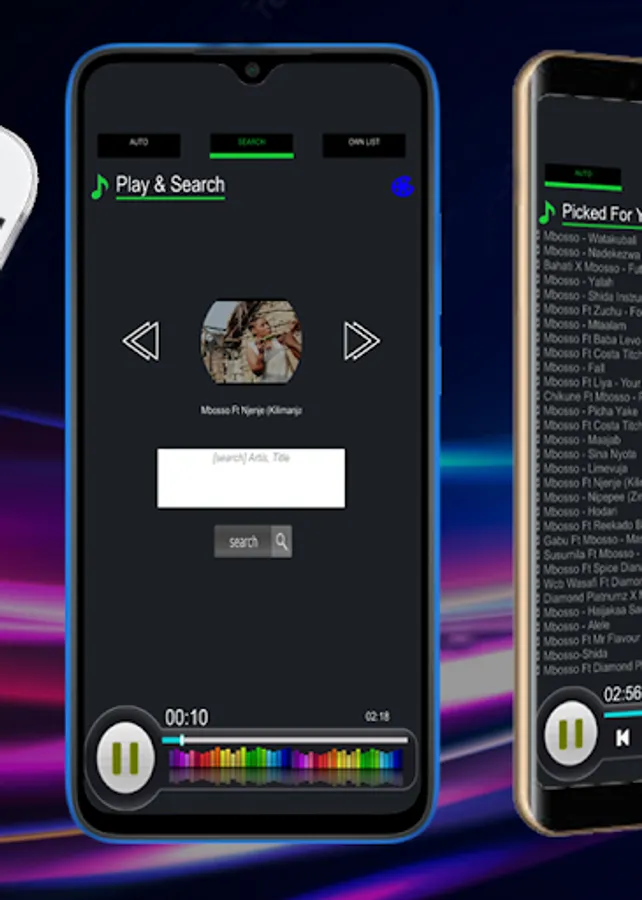
Task: Play Mbosso - Limevuja from list
Action: (585, 468)
